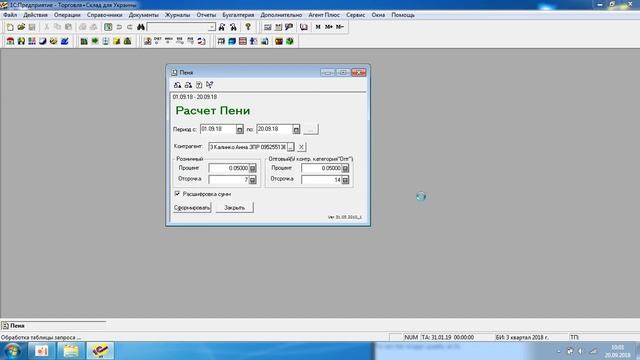
Task: Open the Документы menu
Action: (x=144, y=15)
